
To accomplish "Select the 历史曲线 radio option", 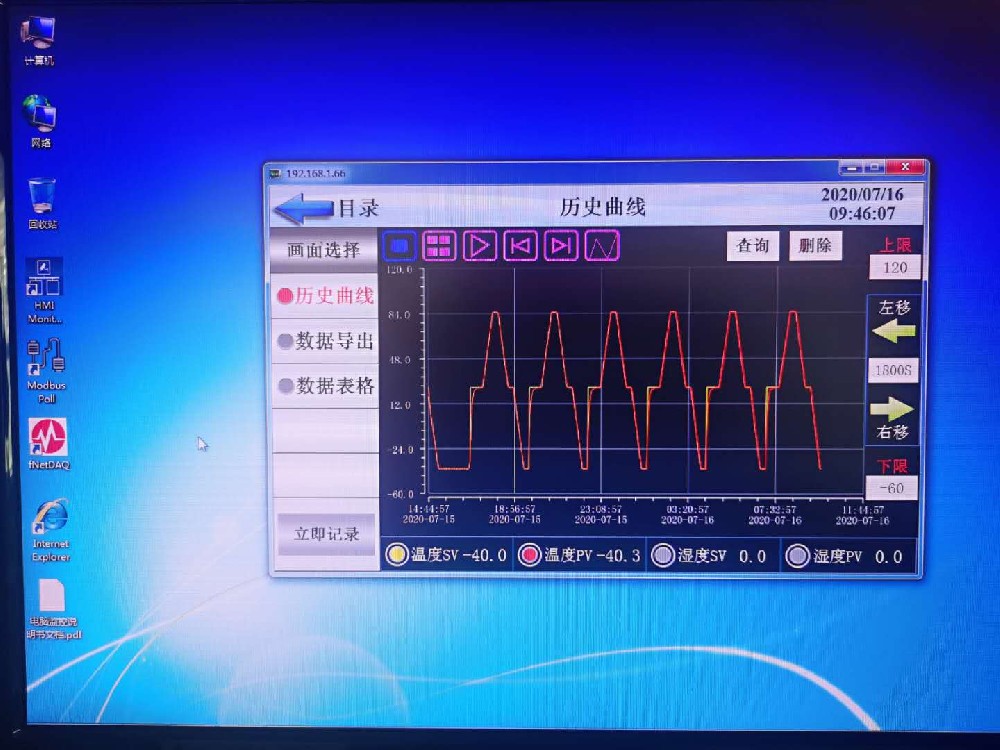I will coord(285,296).
